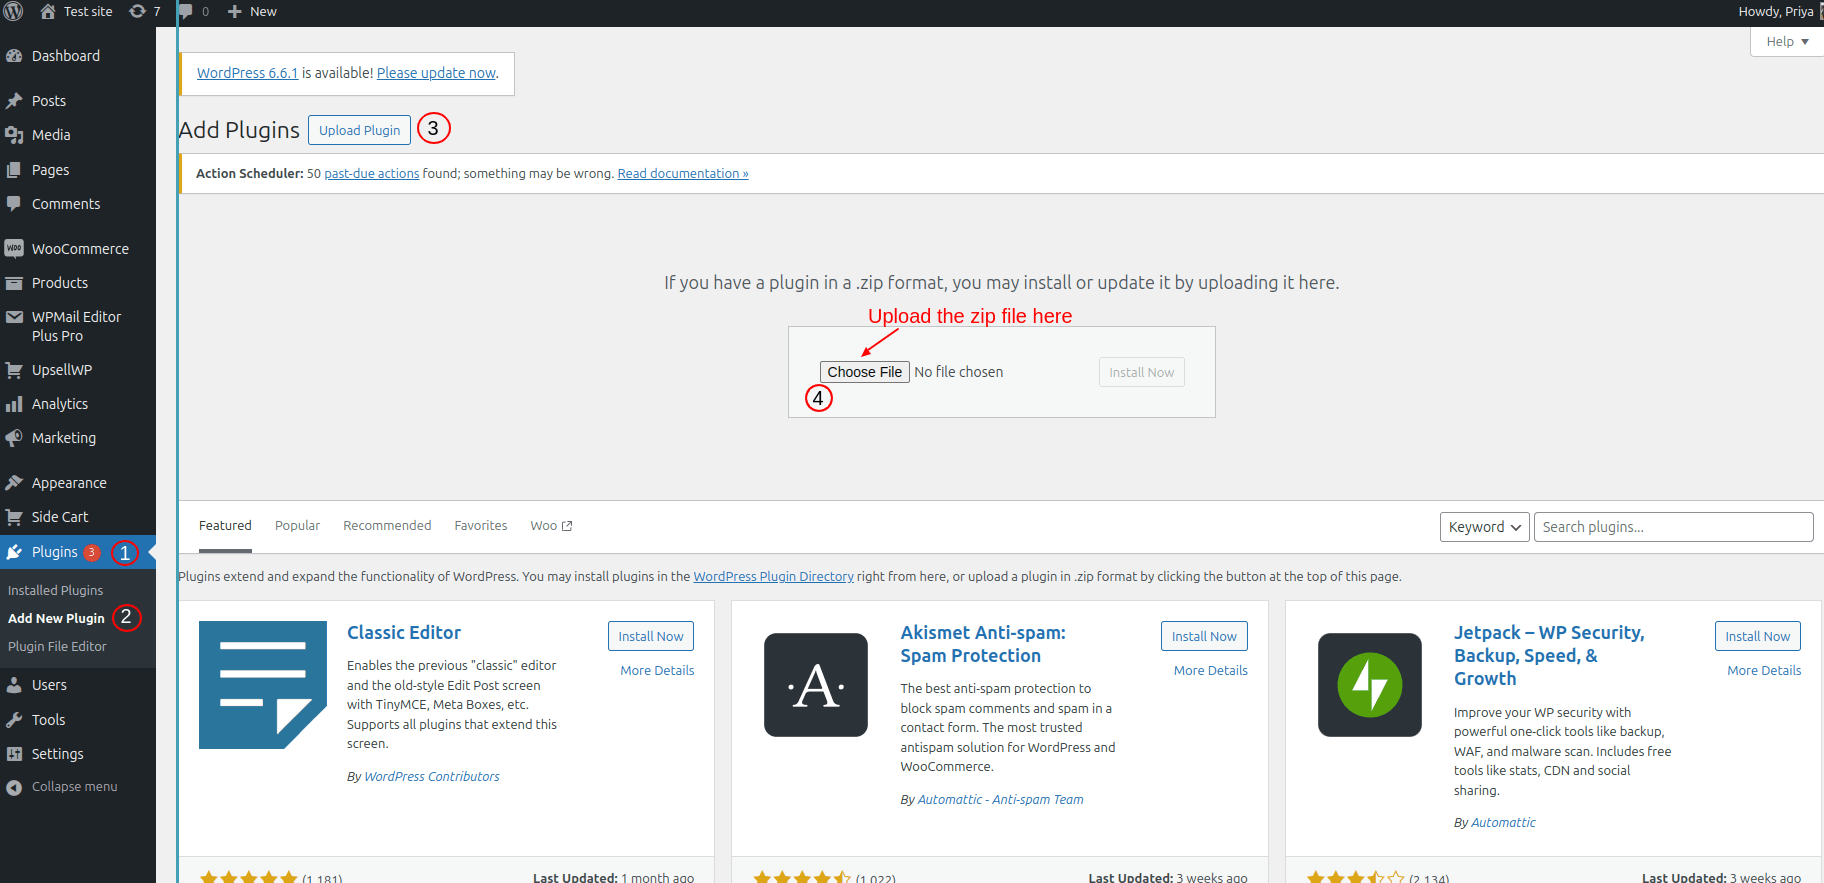This screenshot has height=883, width=1824.
Task: Install the Classic Editor plugin
Action: pyautogui.click(x=650, y=636)
